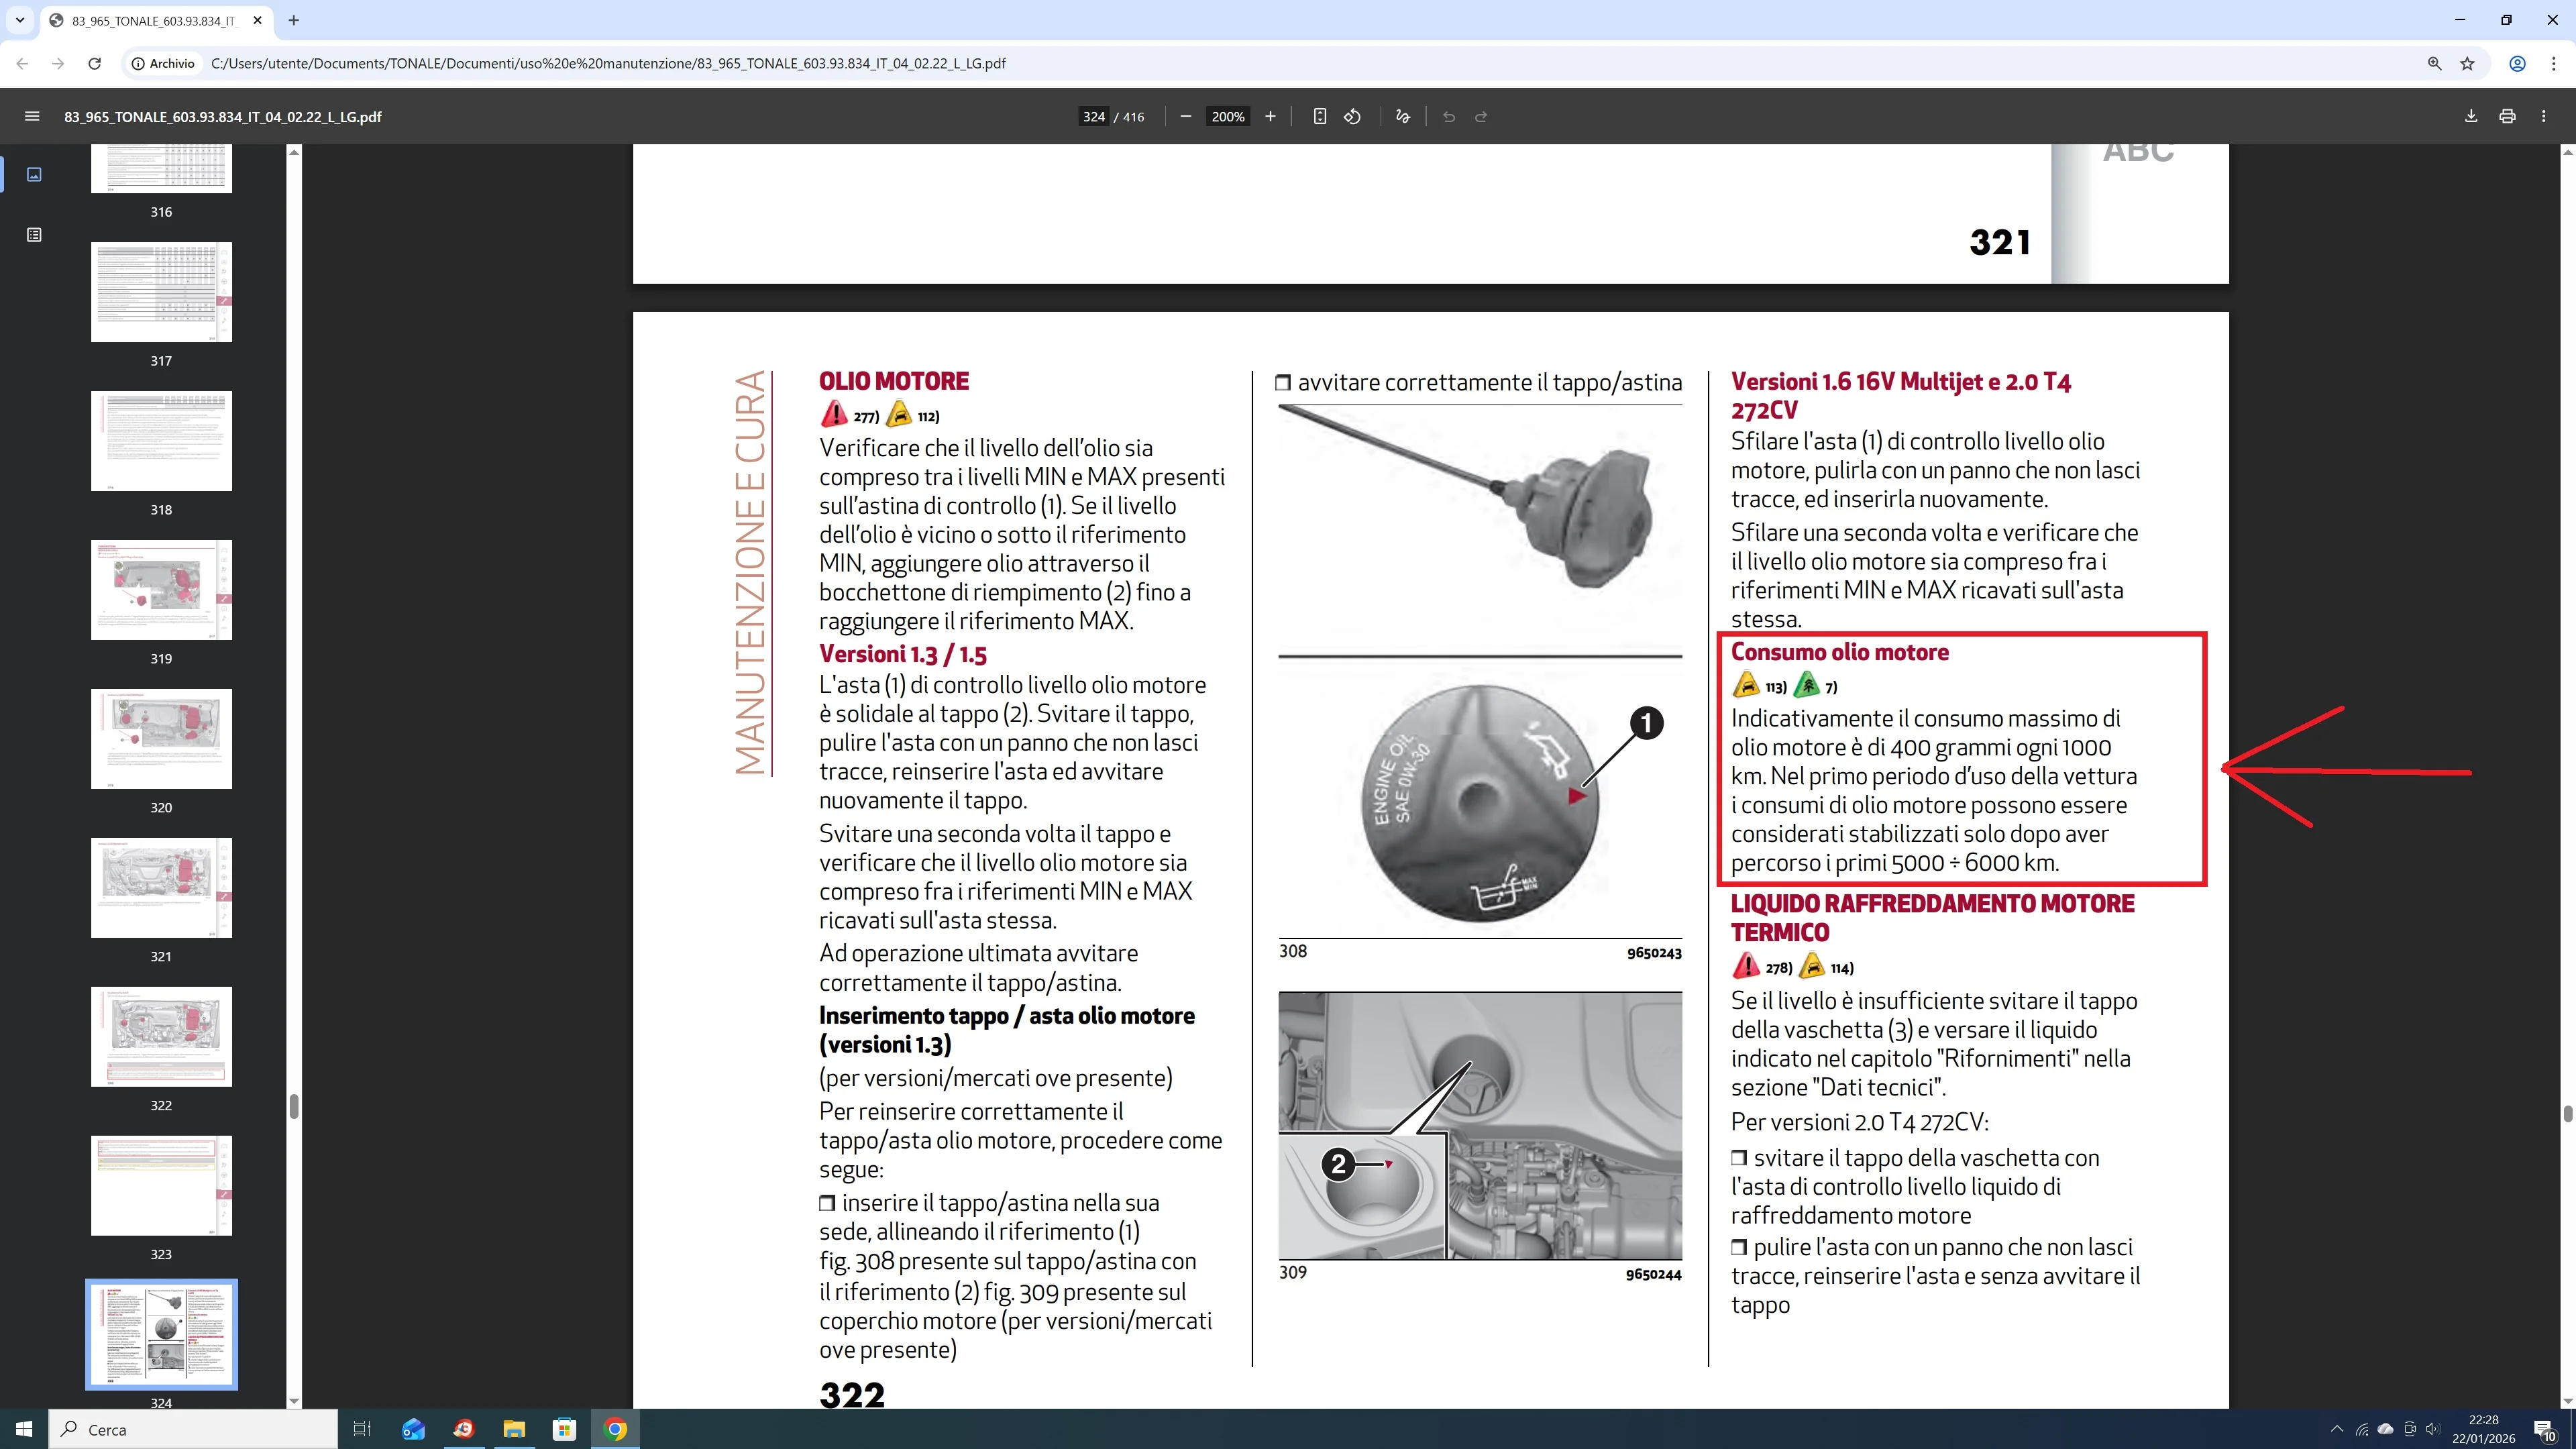View site info for Archivio file
This screenshot has height=1449, width=2576.
(163, 63)
